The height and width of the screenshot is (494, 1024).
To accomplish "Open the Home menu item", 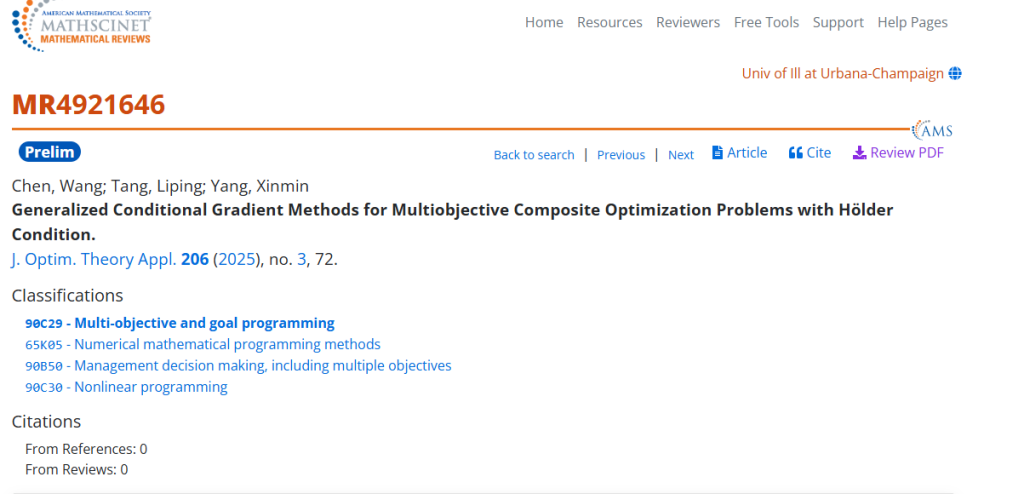I will (544, 22).
